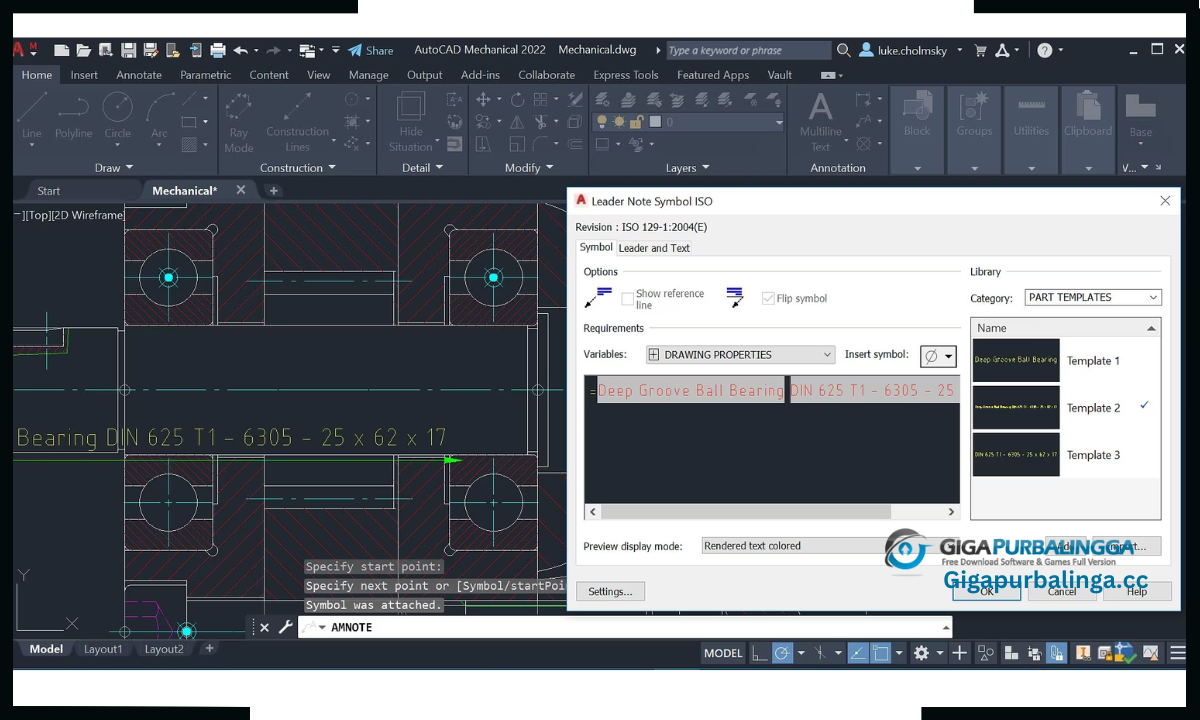Toggle the MODEL space button in status bar
Viewport: 1200px width, 720px height.
[x=723, y=653]
